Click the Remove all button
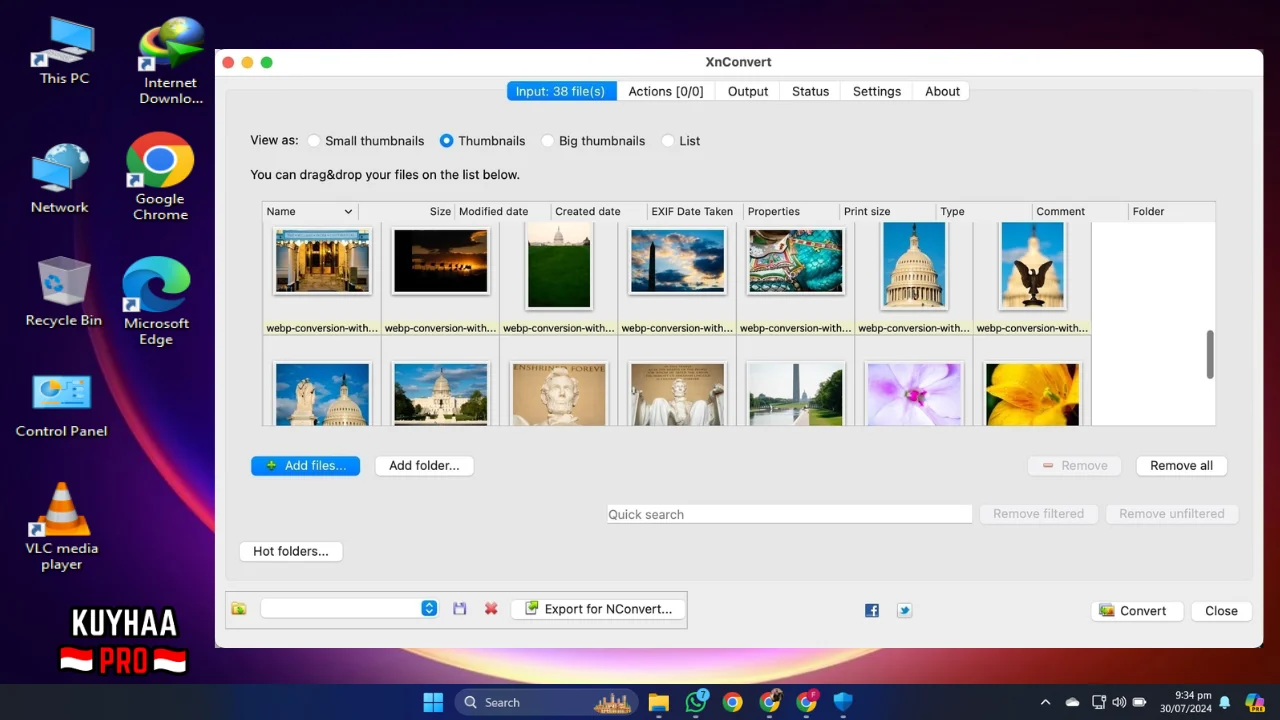The image size is (1280, 720). [x=1181, y=465]
